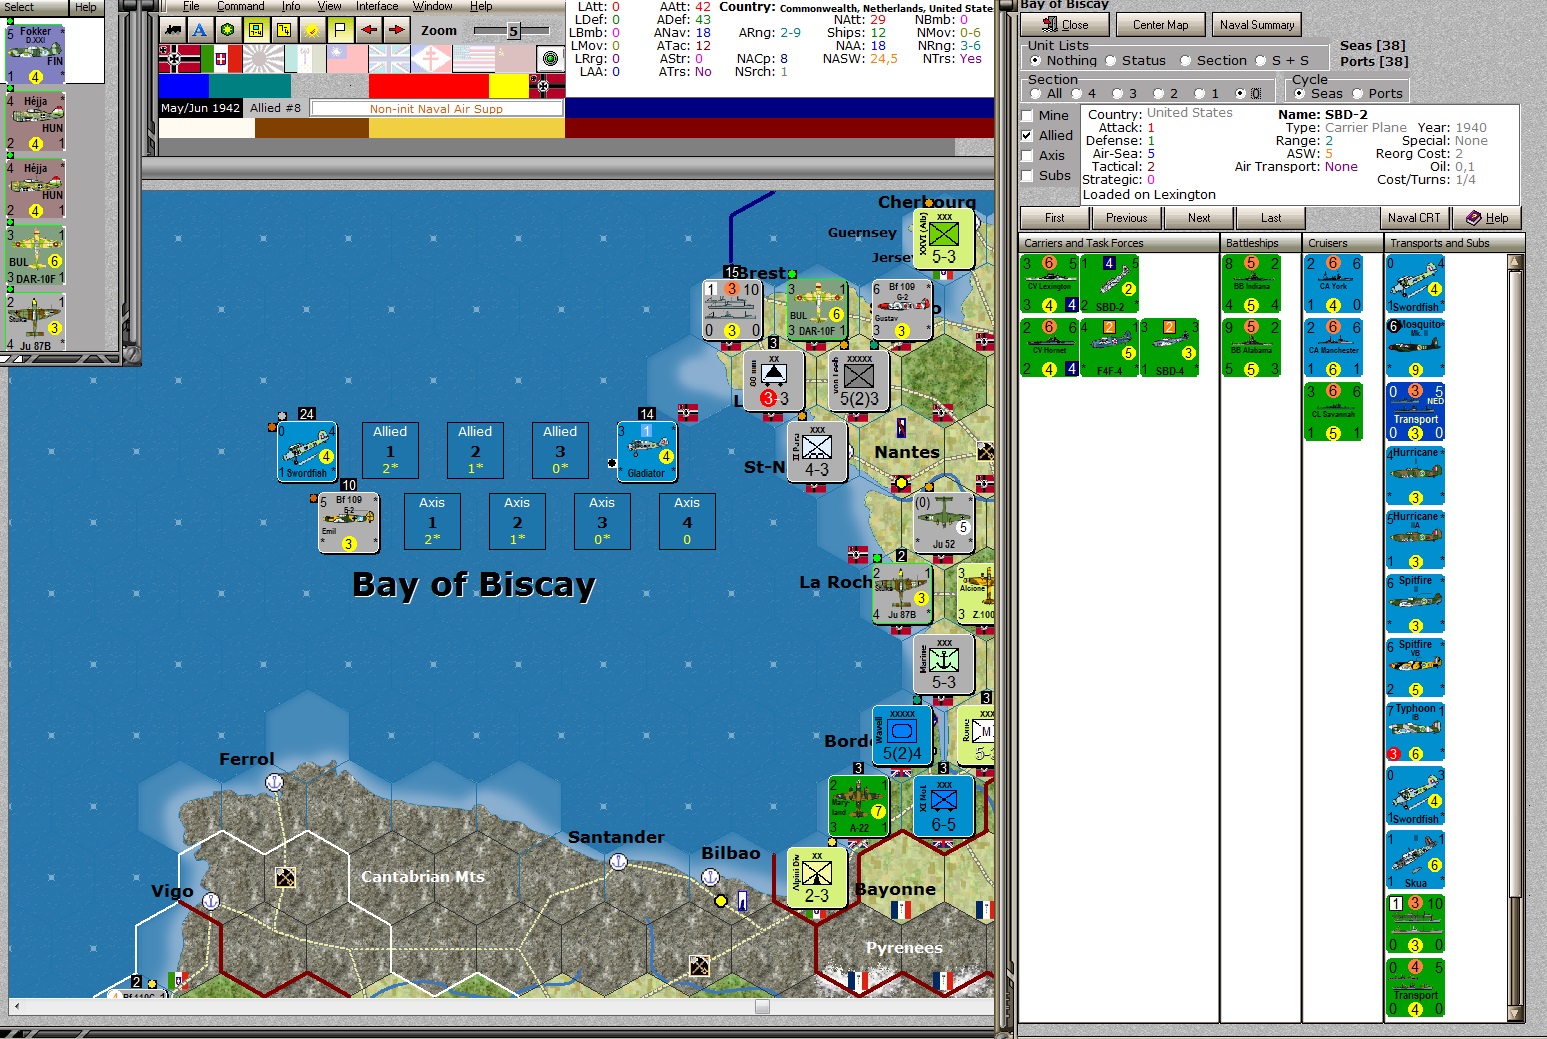Viewport: 1547px width, 1039px height.
Task: Select the BB Indiana battleship counter
Action: coord(1251,284)
